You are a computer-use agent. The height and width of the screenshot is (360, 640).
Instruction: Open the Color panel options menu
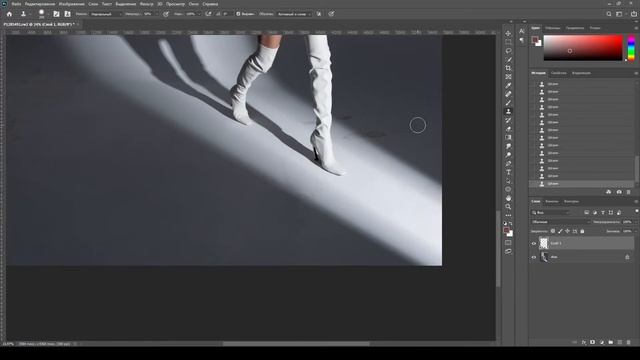point(636,28)
